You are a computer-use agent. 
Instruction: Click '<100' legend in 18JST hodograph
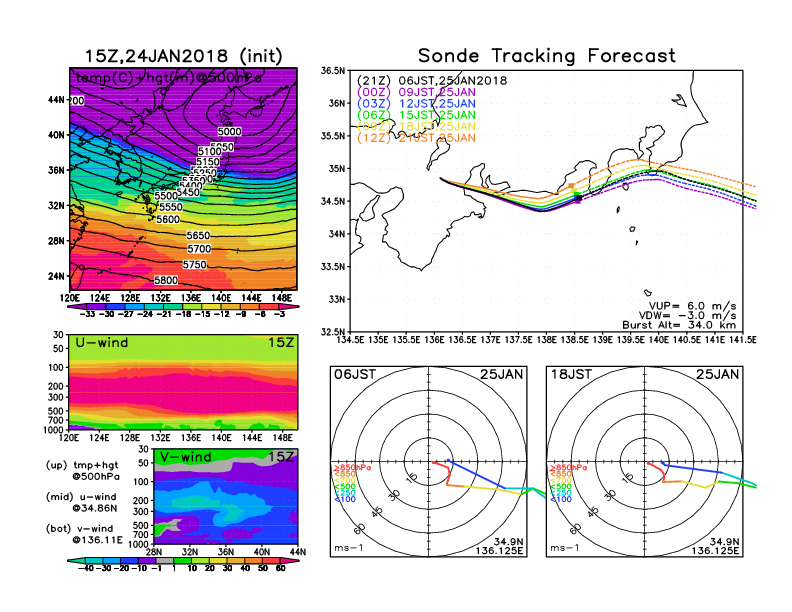[x=561, y=499]
